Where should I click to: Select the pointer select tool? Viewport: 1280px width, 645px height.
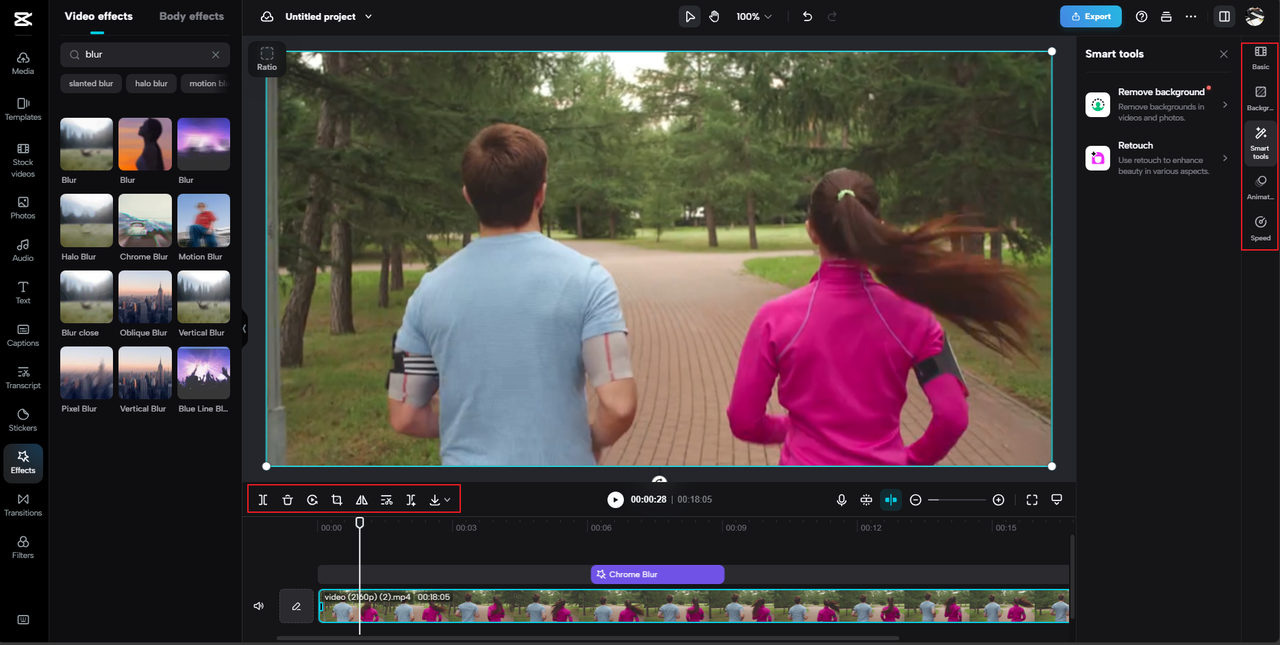(x=690, y=17)
